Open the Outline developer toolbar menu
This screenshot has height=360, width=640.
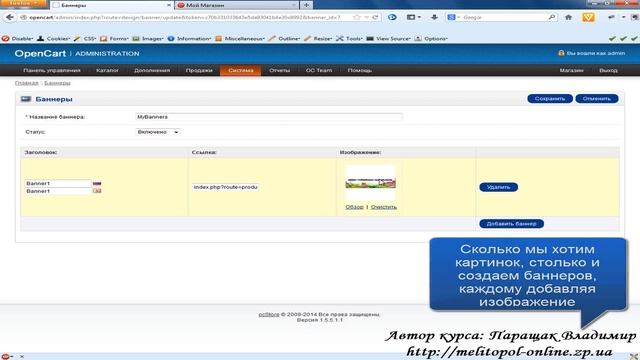(x=284, y=38)
